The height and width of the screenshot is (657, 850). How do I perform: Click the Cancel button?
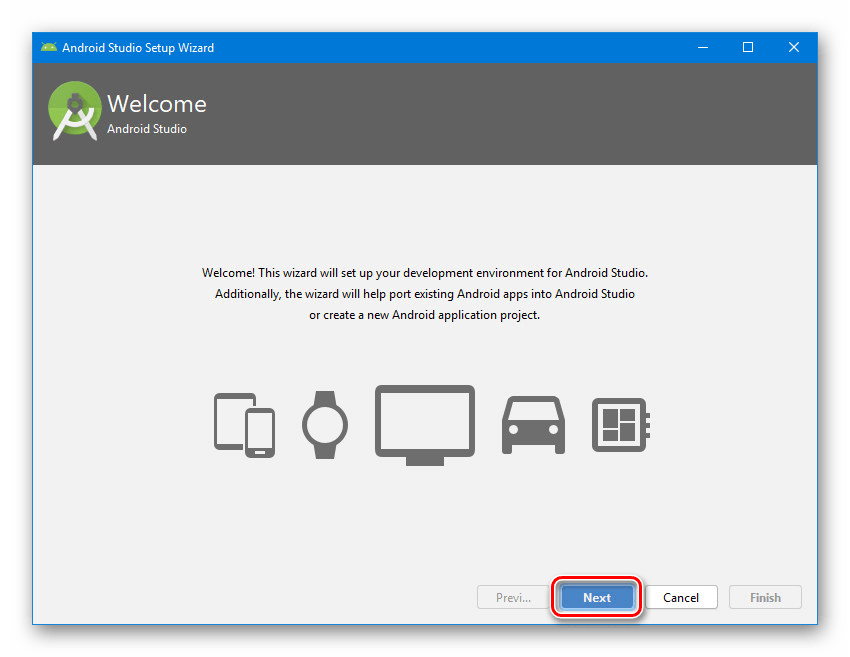[x=681, y=597]
